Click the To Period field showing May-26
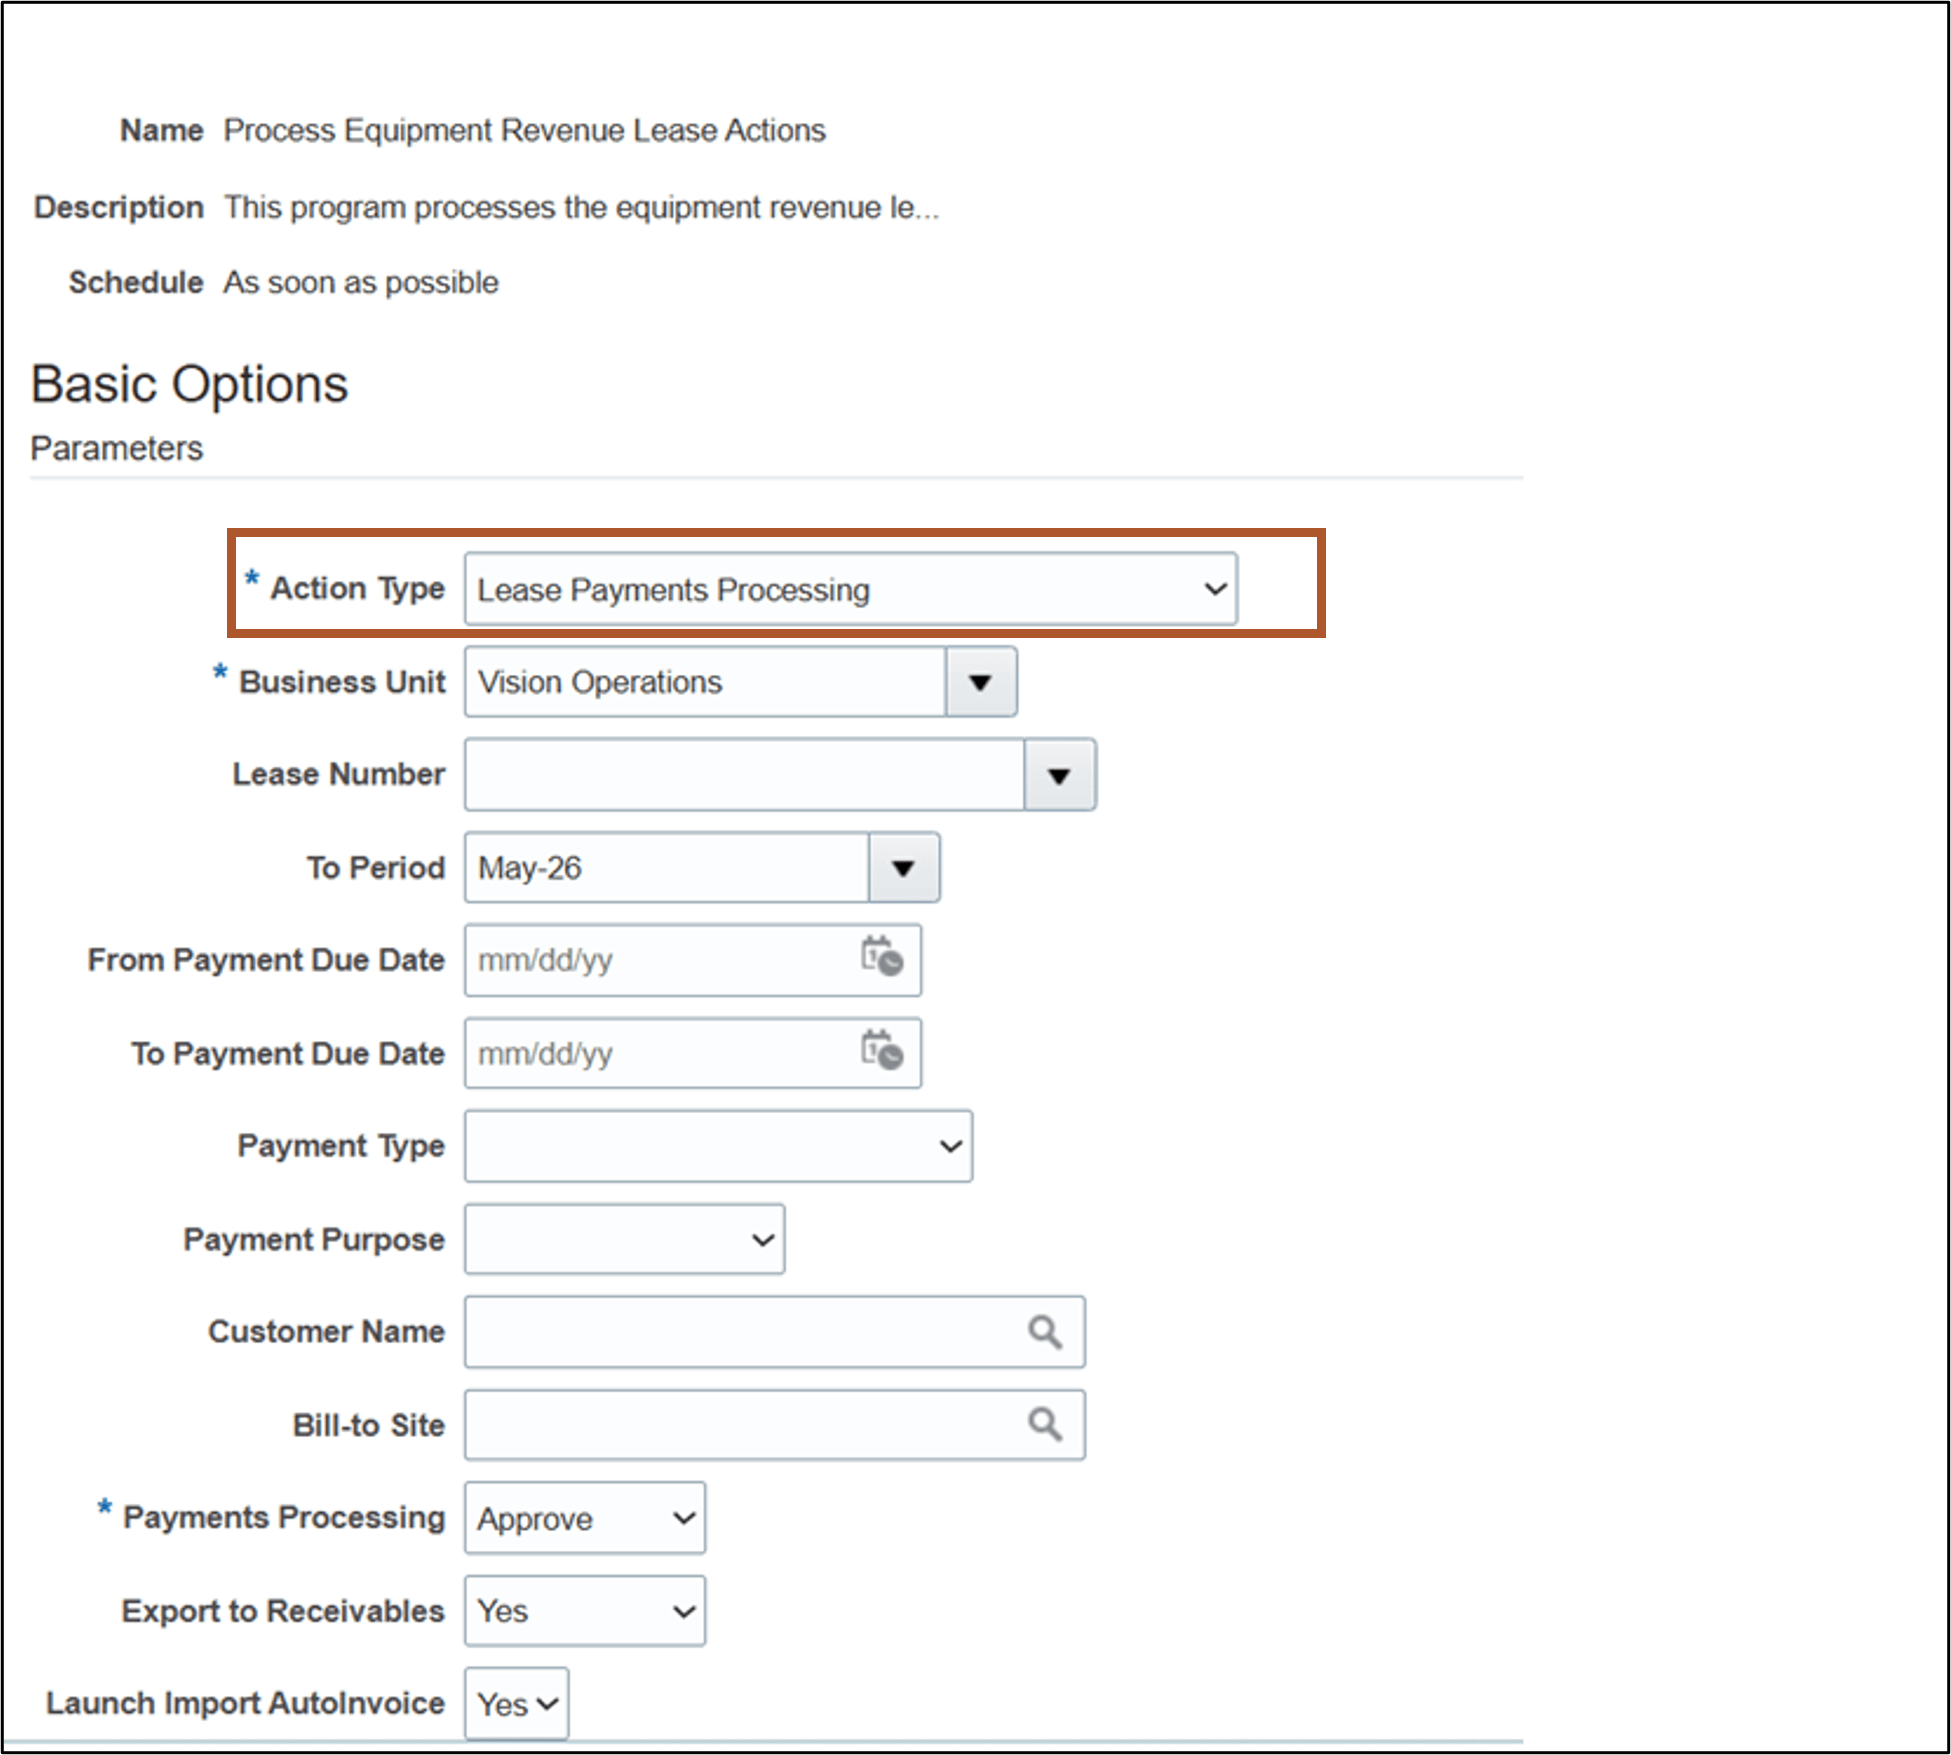Screen dimensions: 1951x1755 point(667,868)
